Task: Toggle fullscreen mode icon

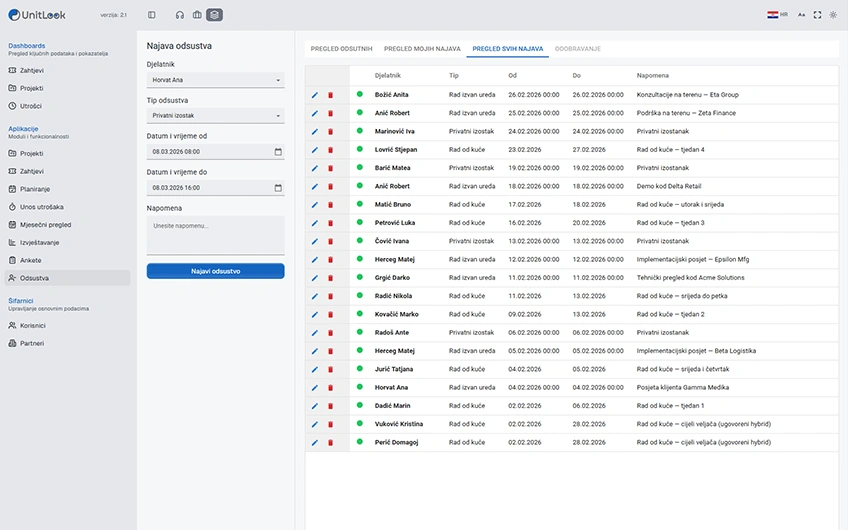Action: click(817, 15)
